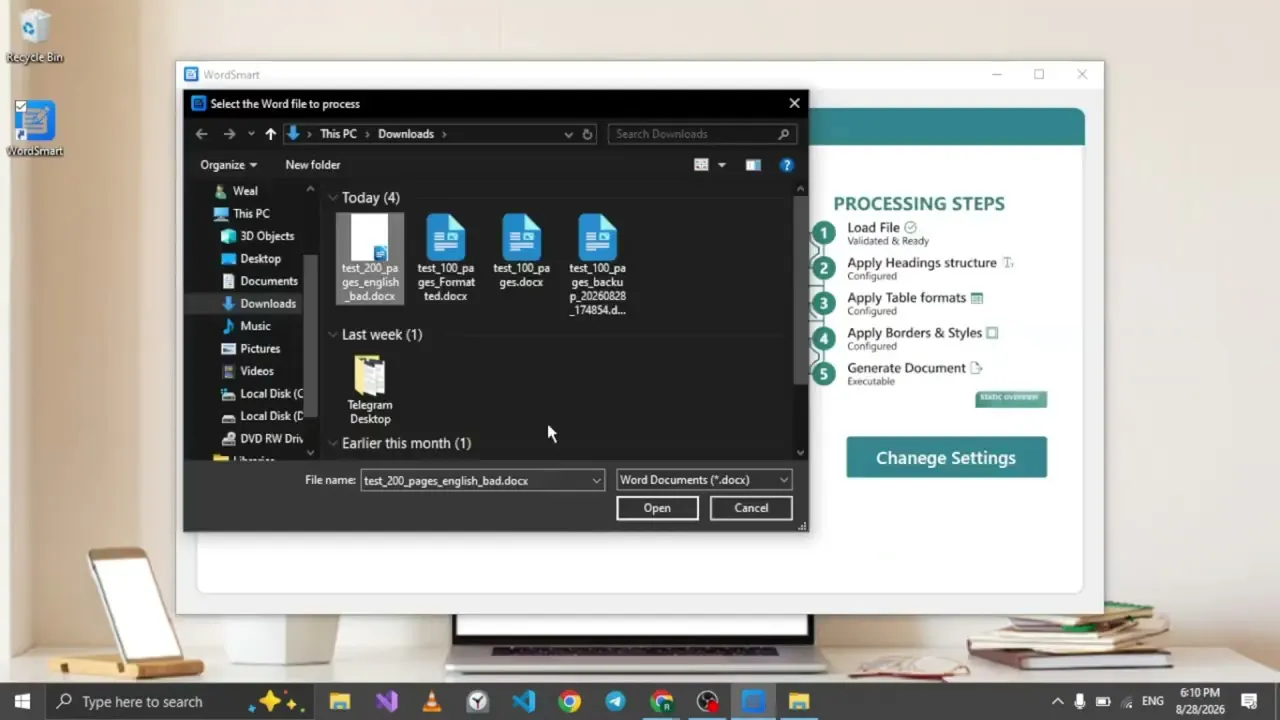
Task: Click the headings icon beside Apply Headings structure
Action: click(x=1008, y=263)
